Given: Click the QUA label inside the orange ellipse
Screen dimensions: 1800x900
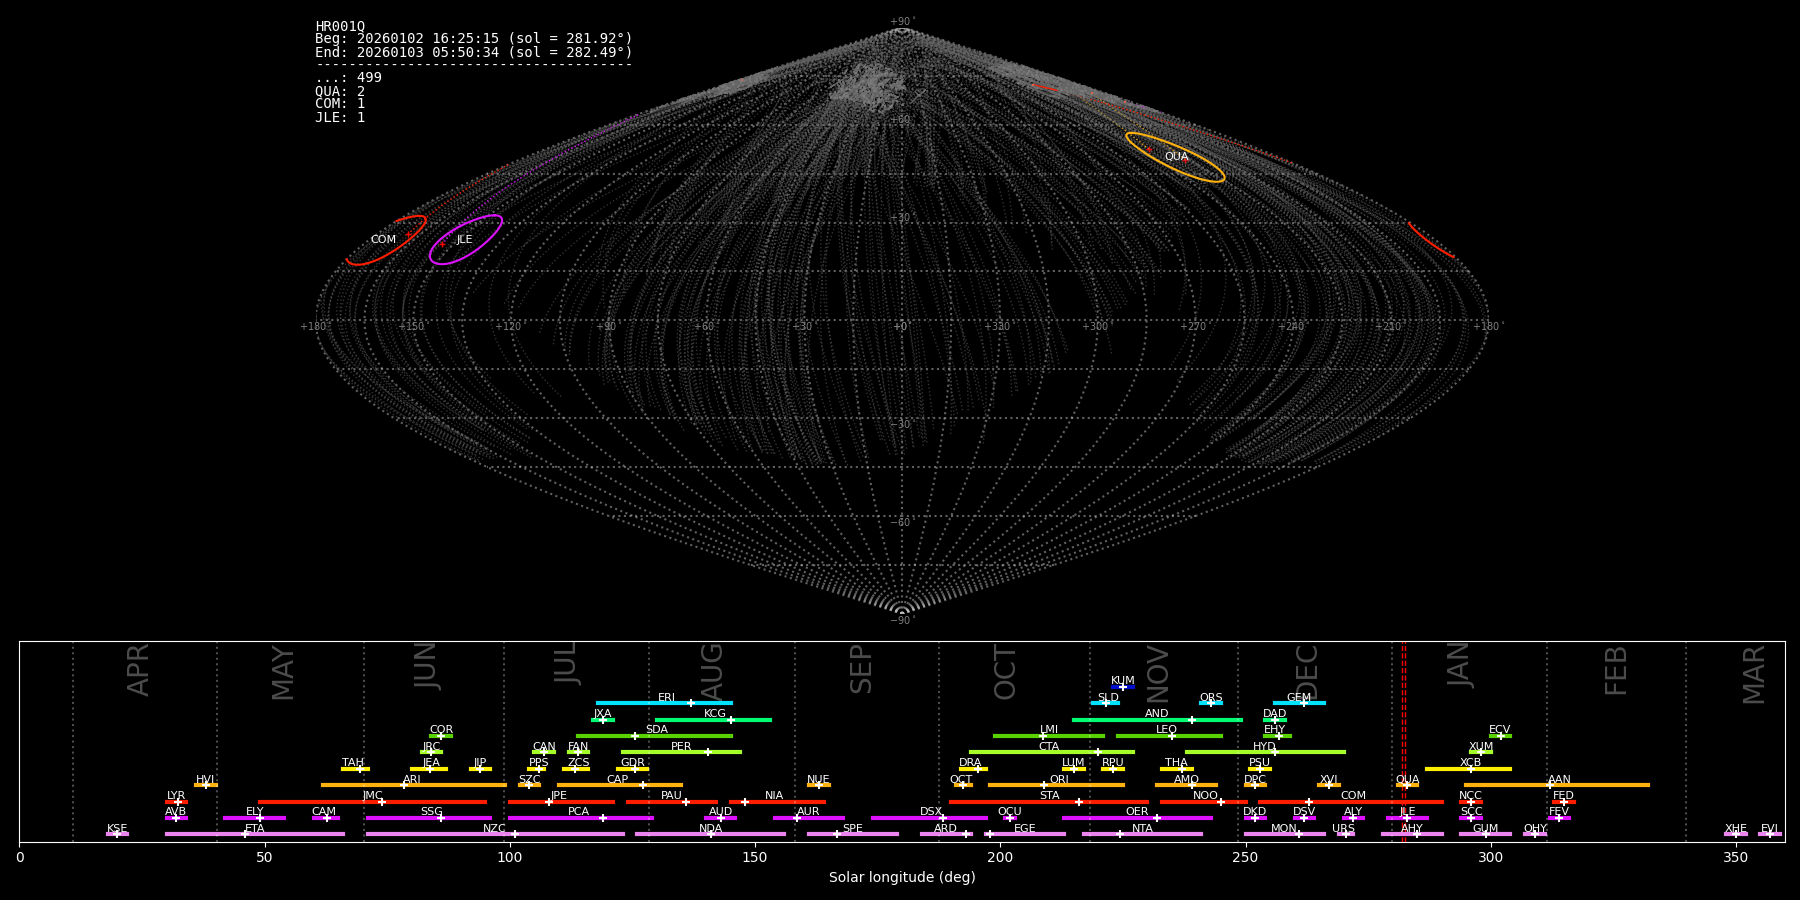Looking at the screenshot, I should [x=1176, y=157].
